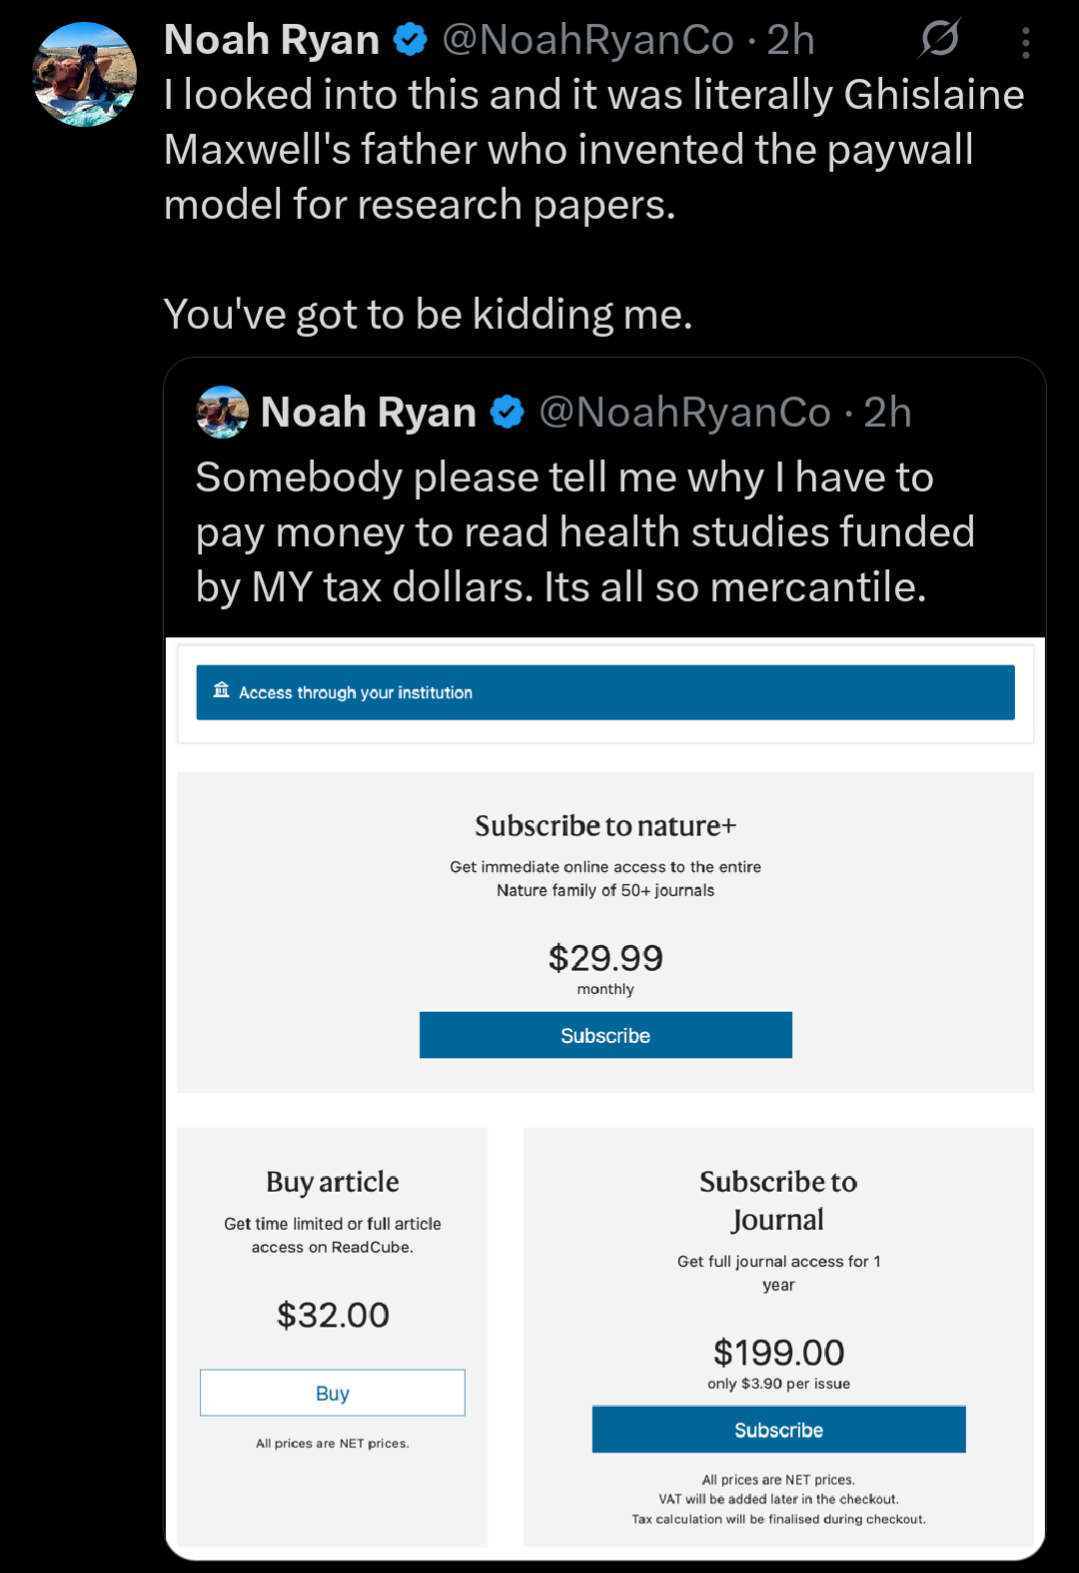Open the three-dot more options menu
The width and height of the screenshot is (1079, 1573).
point(1025,42)
